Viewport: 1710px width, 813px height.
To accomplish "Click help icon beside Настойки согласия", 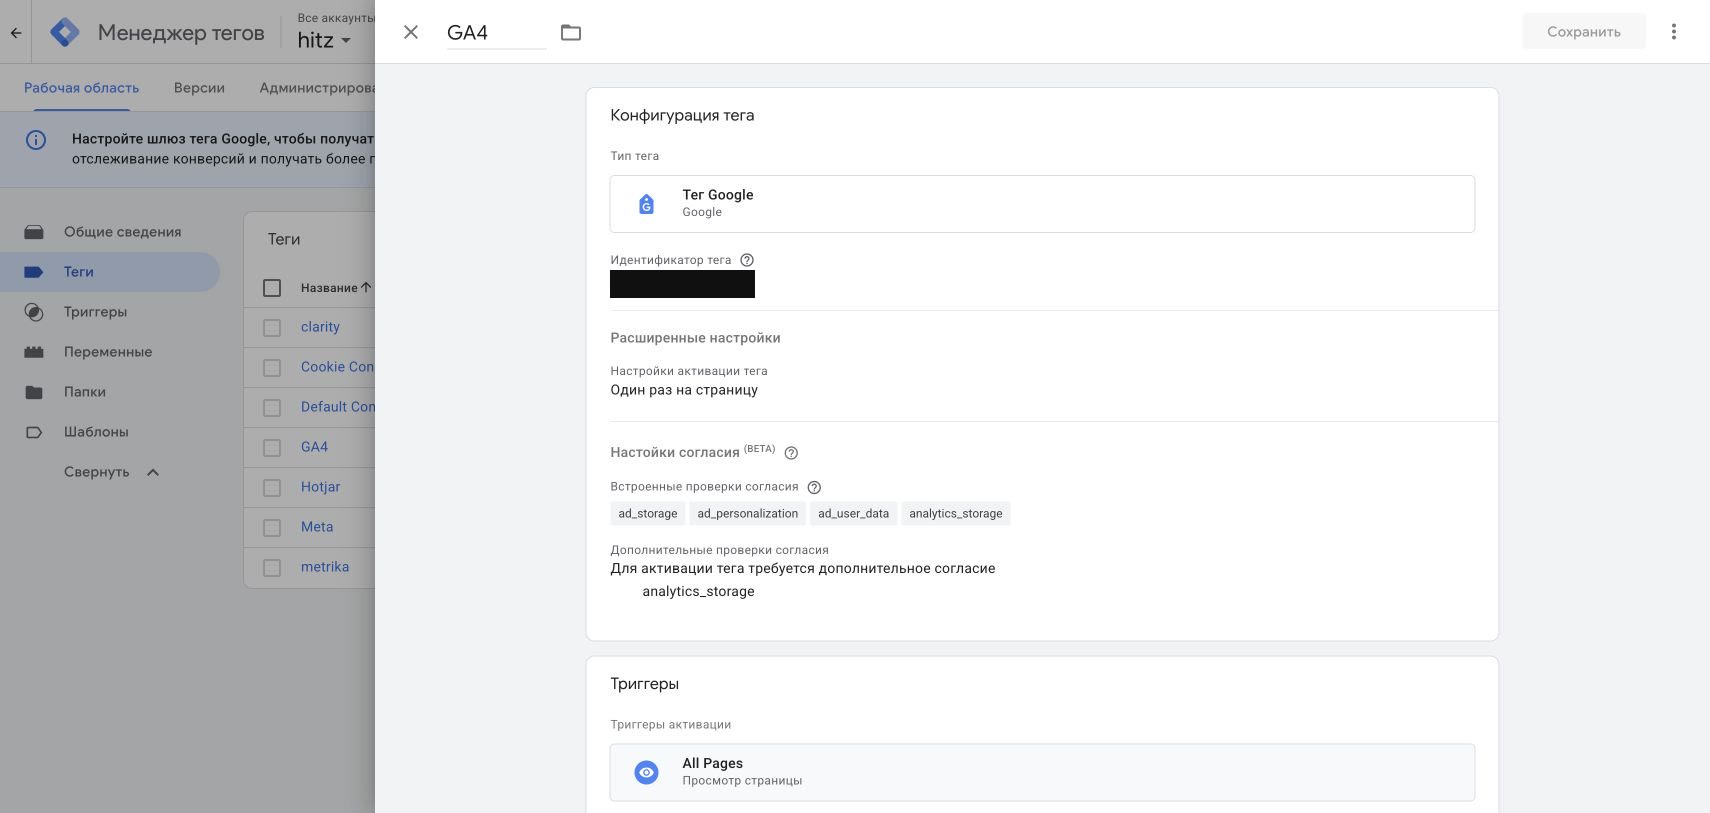I will point(791,453).
